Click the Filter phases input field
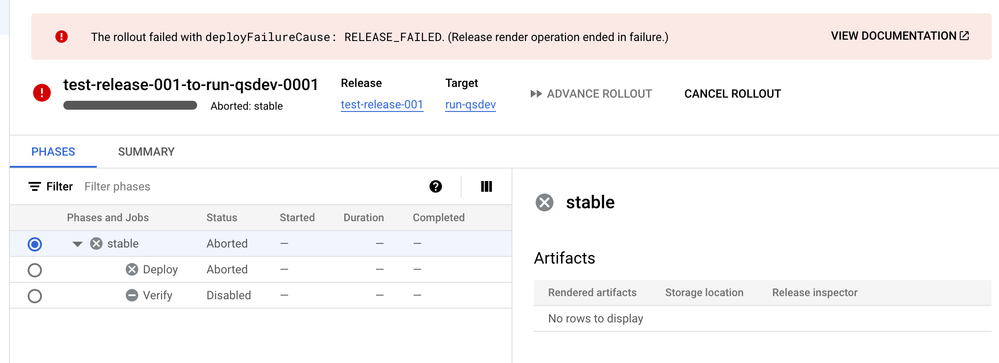999x363 pixels. (x=248, y=187)
